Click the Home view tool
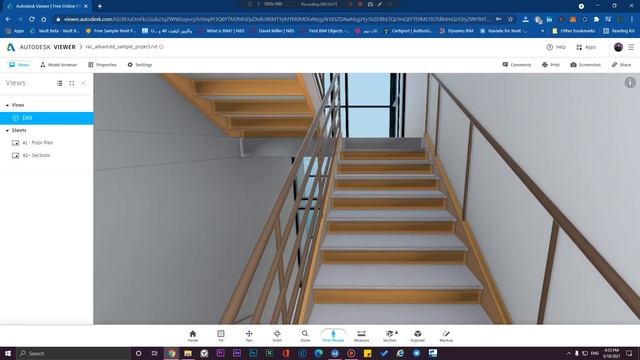 click(193, 336)
